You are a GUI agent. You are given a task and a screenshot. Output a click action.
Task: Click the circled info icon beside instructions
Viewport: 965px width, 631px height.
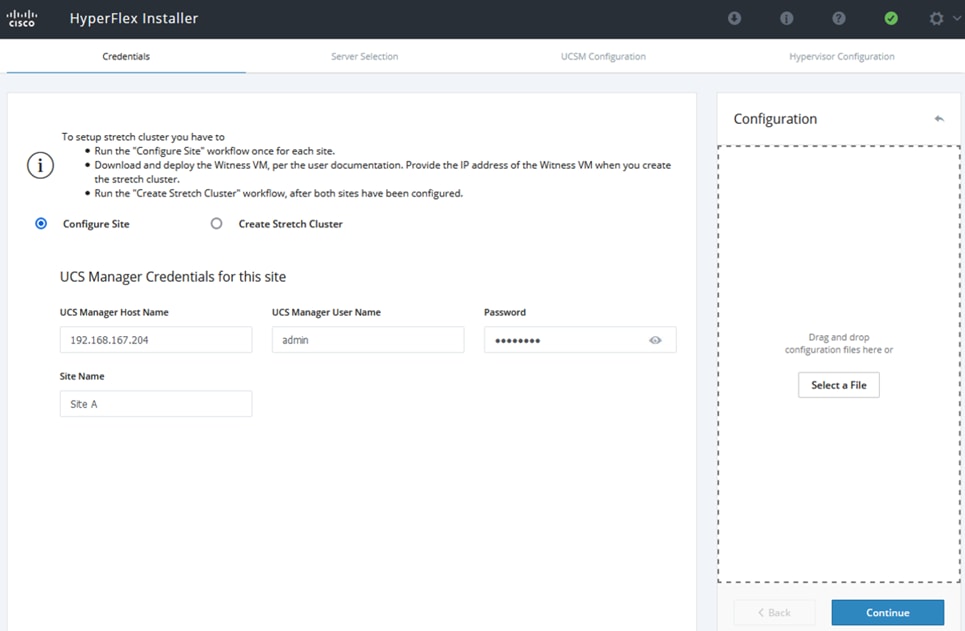click(x=40, y=166)
